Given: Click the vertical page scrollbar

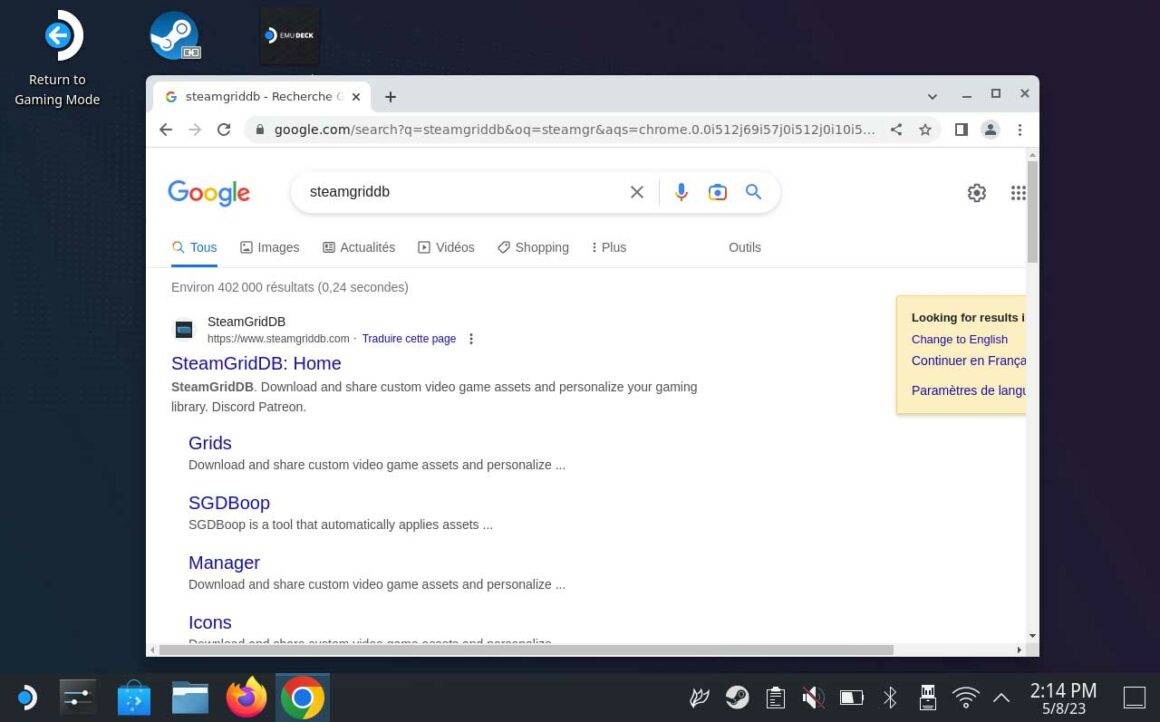Looking at the screenshot, I should pos(1032,212).
